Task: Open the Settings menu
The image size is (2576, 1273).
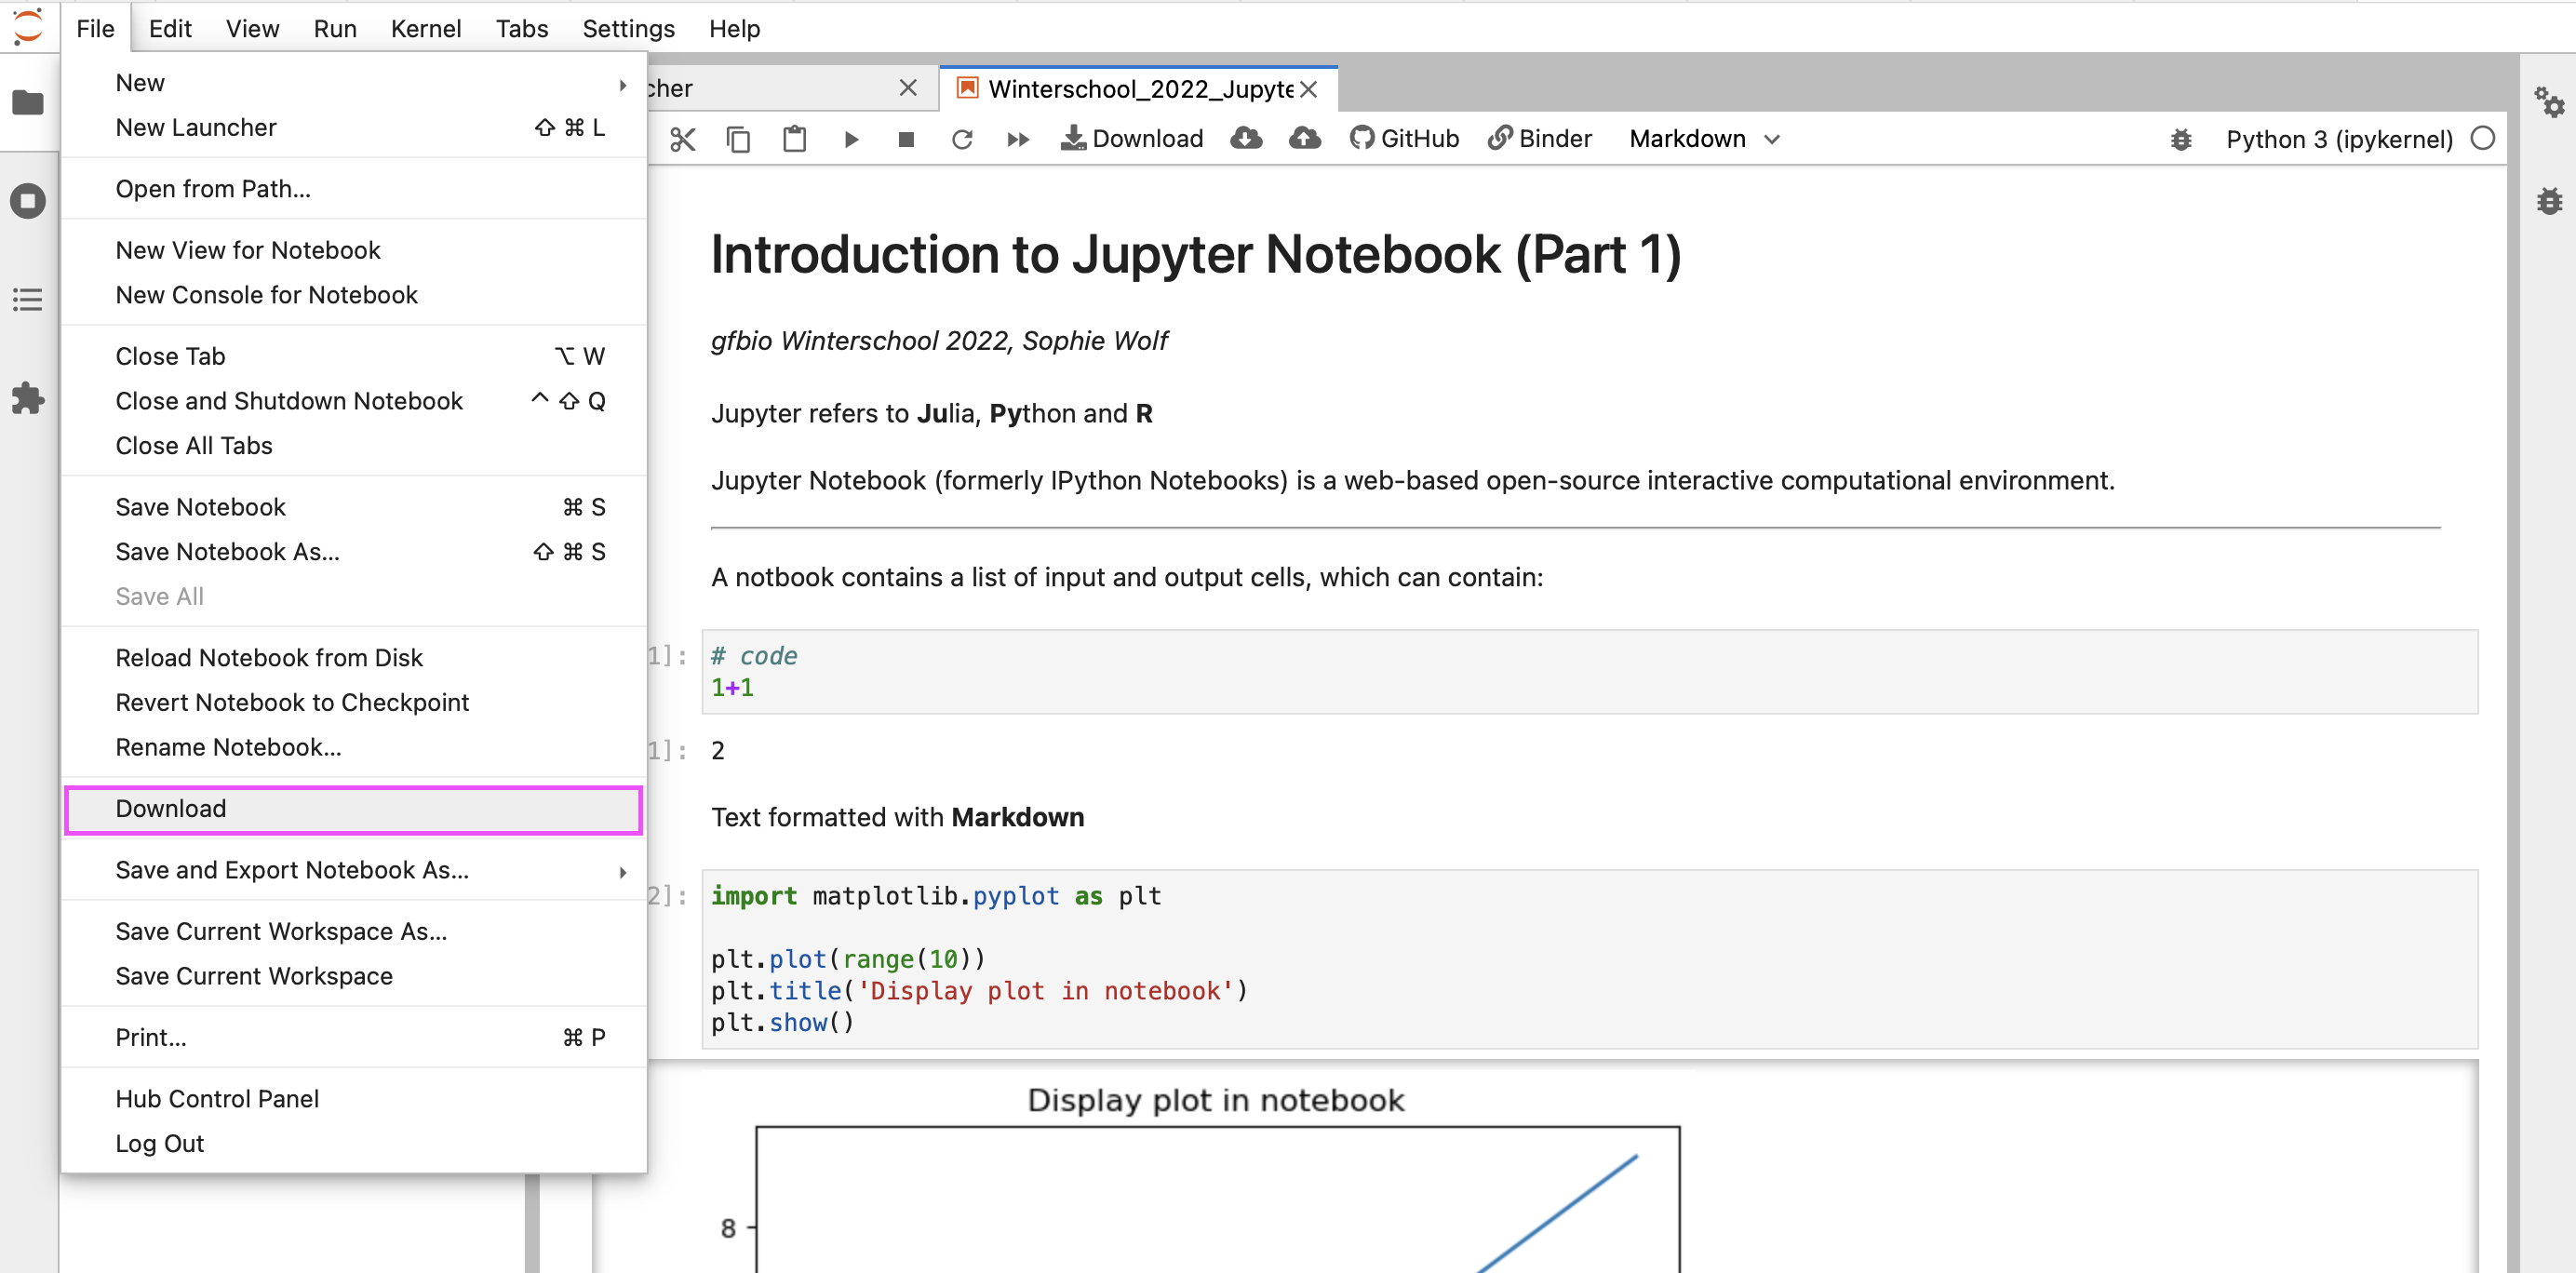Action: pos(628,28)
